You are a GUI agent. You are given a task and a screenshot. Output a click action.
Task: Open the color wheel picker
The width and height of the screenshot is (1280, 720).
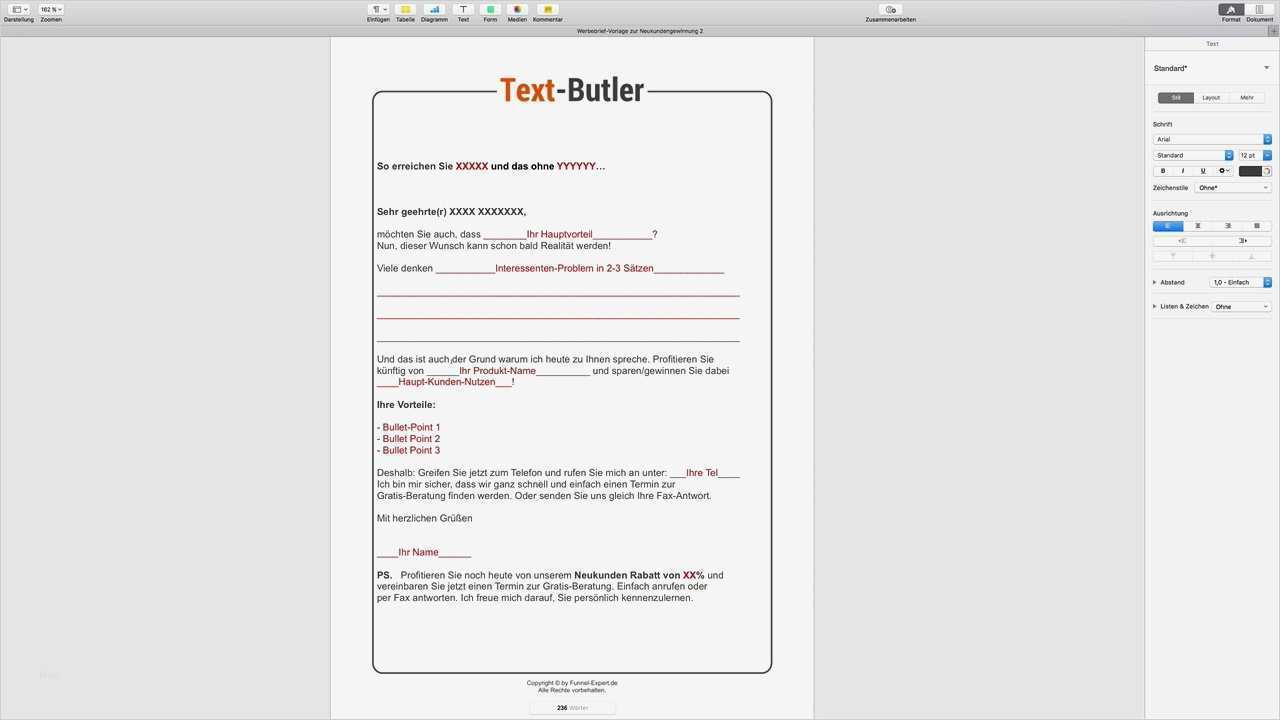[1267, 171]
